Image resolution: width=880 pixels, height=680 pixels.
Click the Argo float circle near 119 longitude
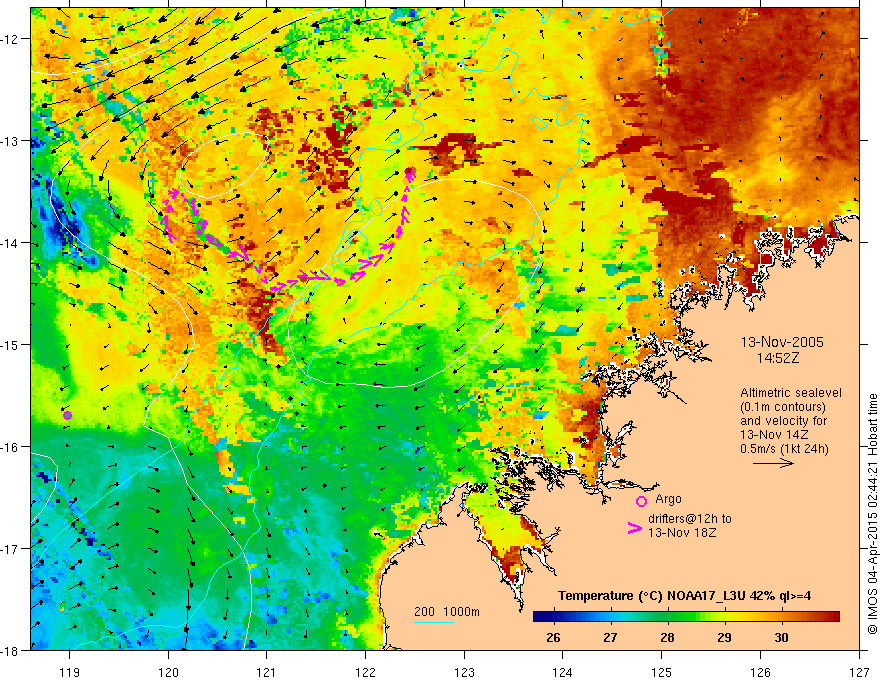click(67, 415)
